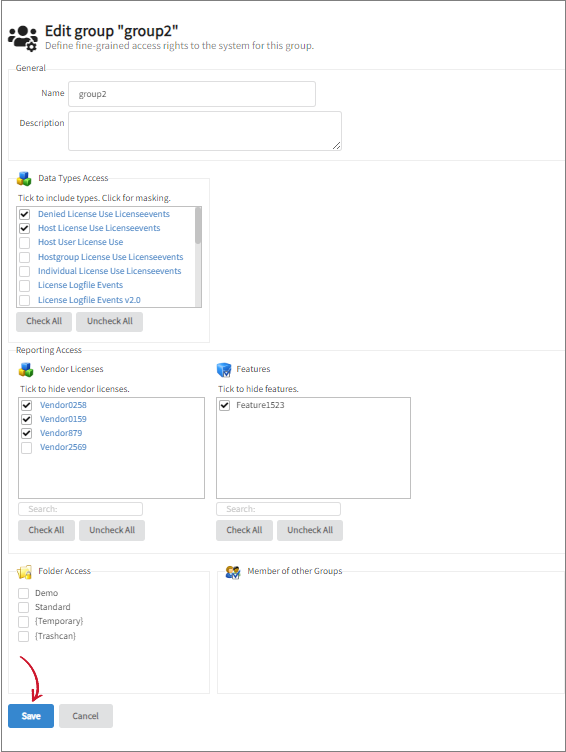
Task: Click the Name input field
Action: [x=192, y=94]
